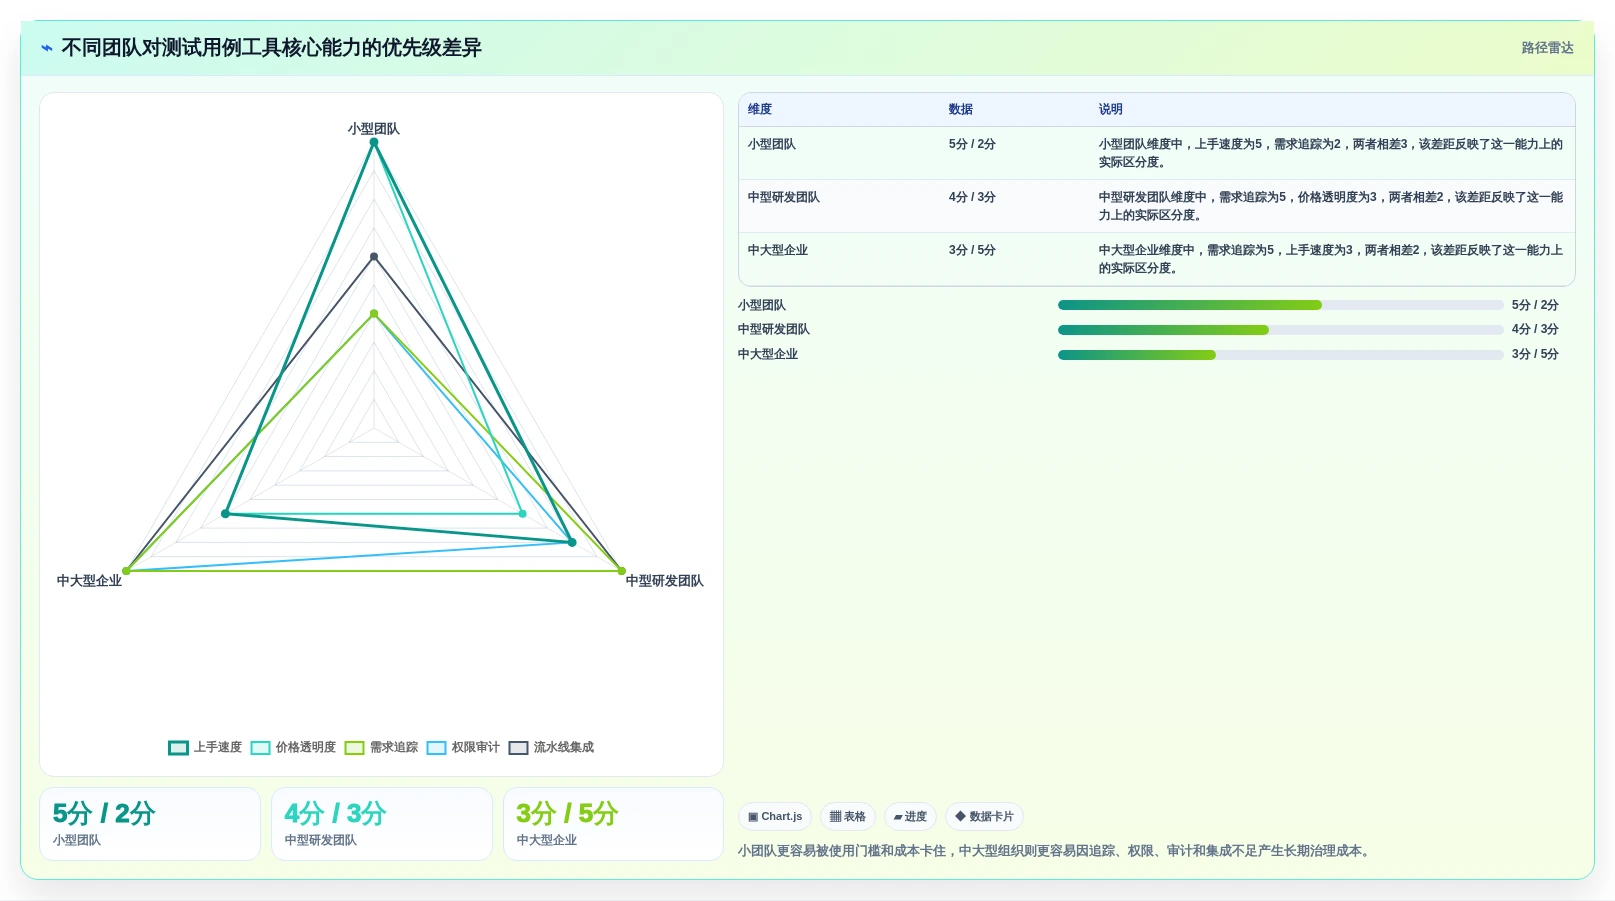Image resolution: width=1615 pixels, height=901 pixels.
Task: Open the 5分 / 2分 小型团队 data card
Action: tap(150, 824)
